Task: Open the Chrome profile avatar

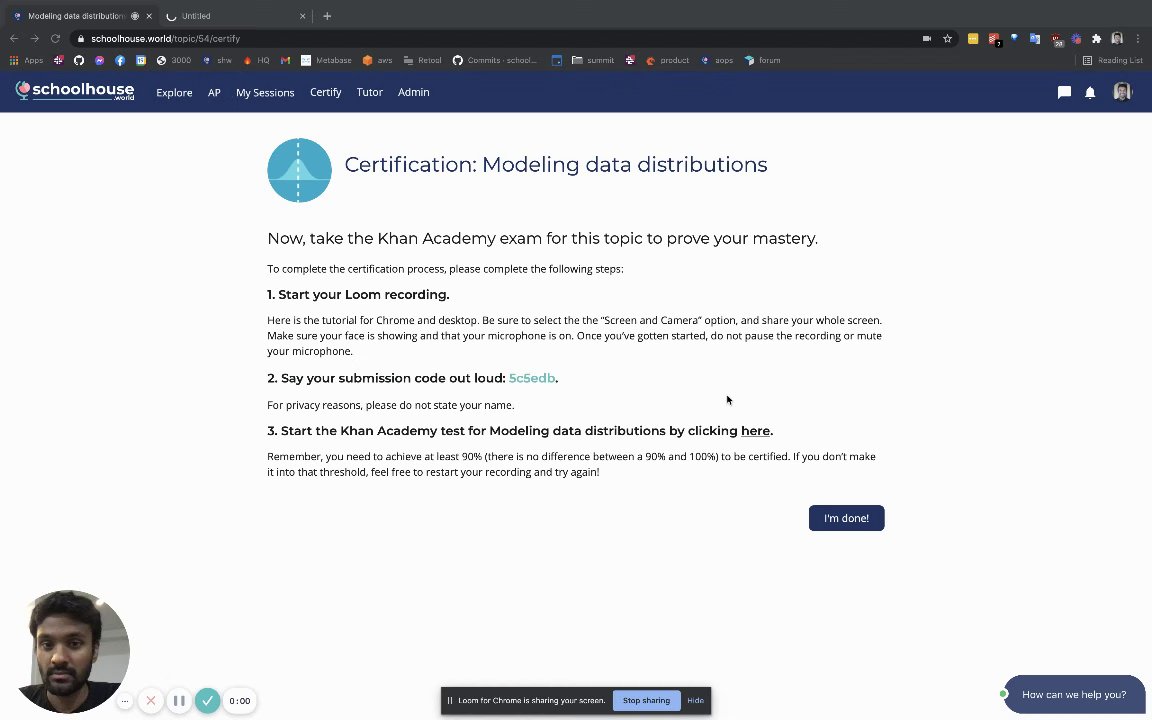Action: point(1117,38)
